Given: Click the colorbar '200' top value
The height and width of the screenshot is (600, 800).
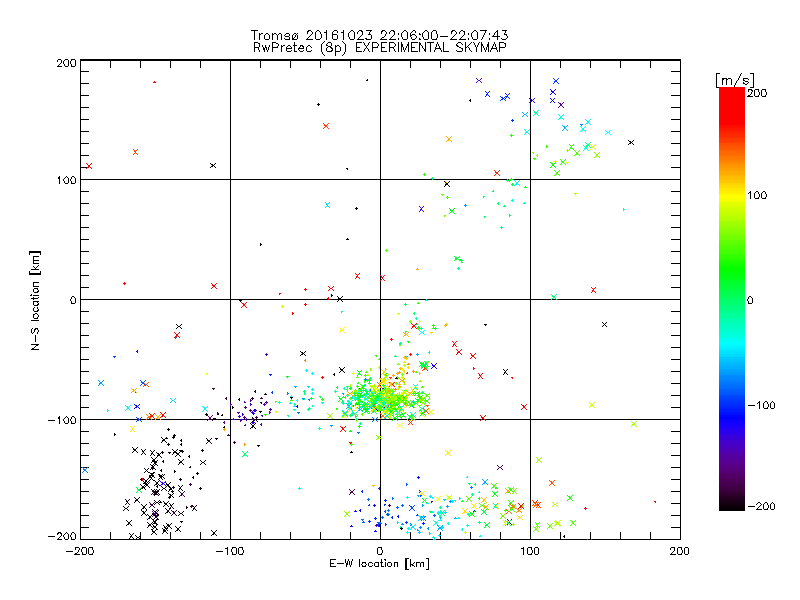Looking at the screenshot, I should [757, 93].
